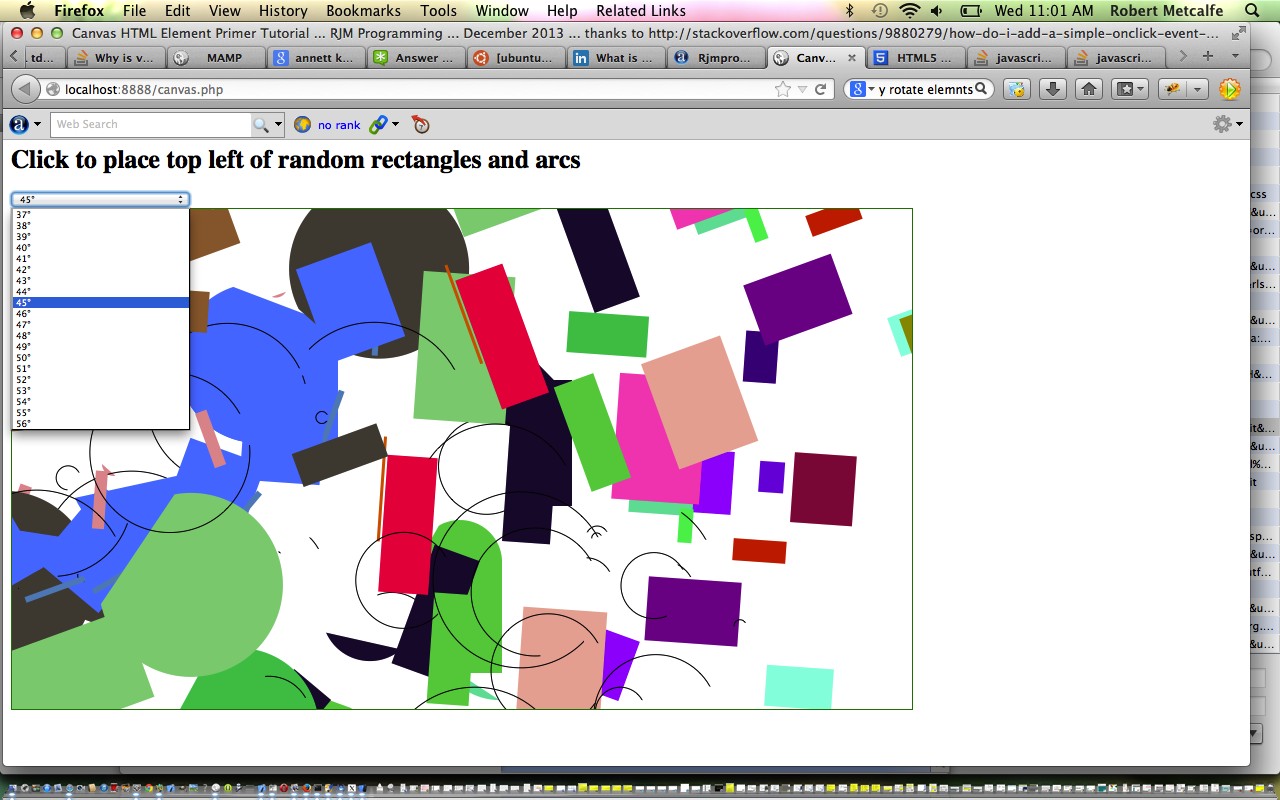Click the Home icon in the Firefox toolbar
This screenshot has height=800, width=1280.
tap(1087, 89)
